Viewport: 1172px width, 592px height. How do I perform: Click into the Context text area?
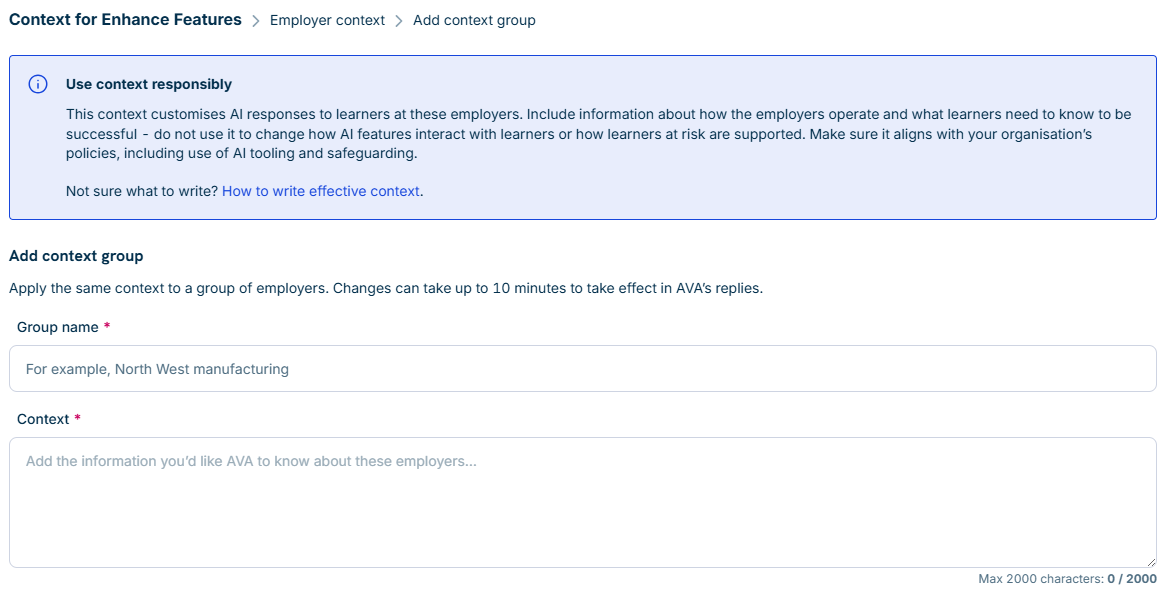coord(583,502)
